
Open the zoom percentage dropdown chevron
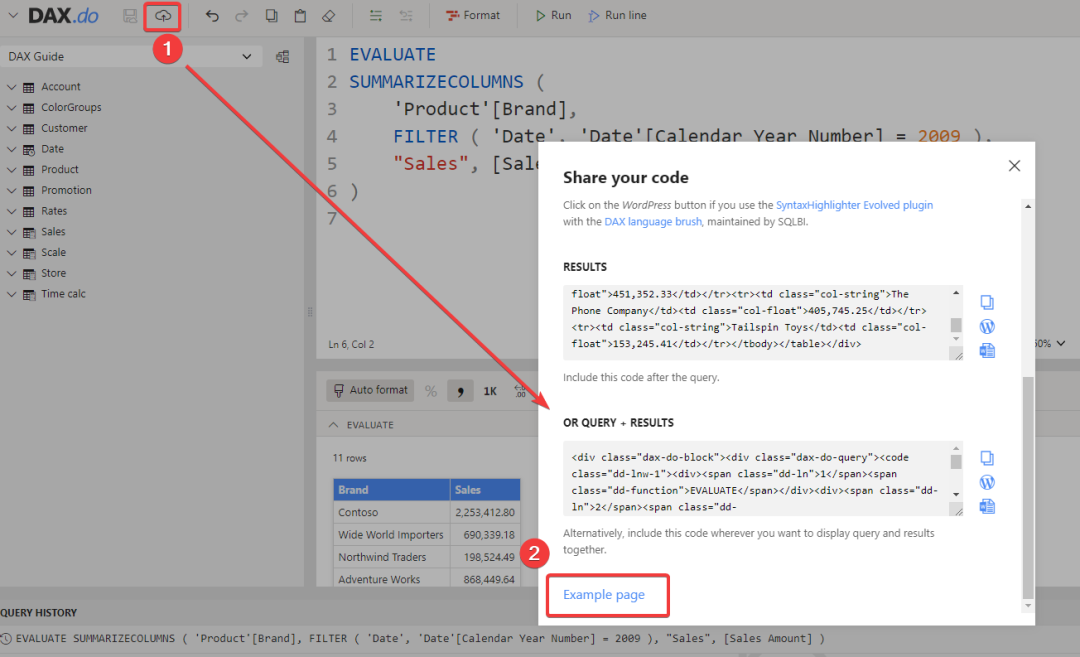1061,343
